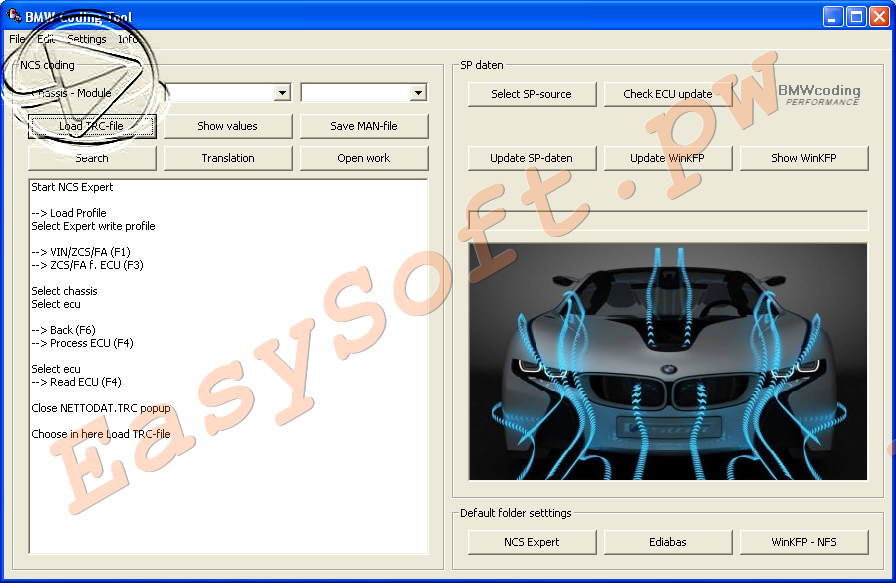
Task: Minimize the BMW Coding Tool window
Action: pyautogui.click(x=833, y=17)
